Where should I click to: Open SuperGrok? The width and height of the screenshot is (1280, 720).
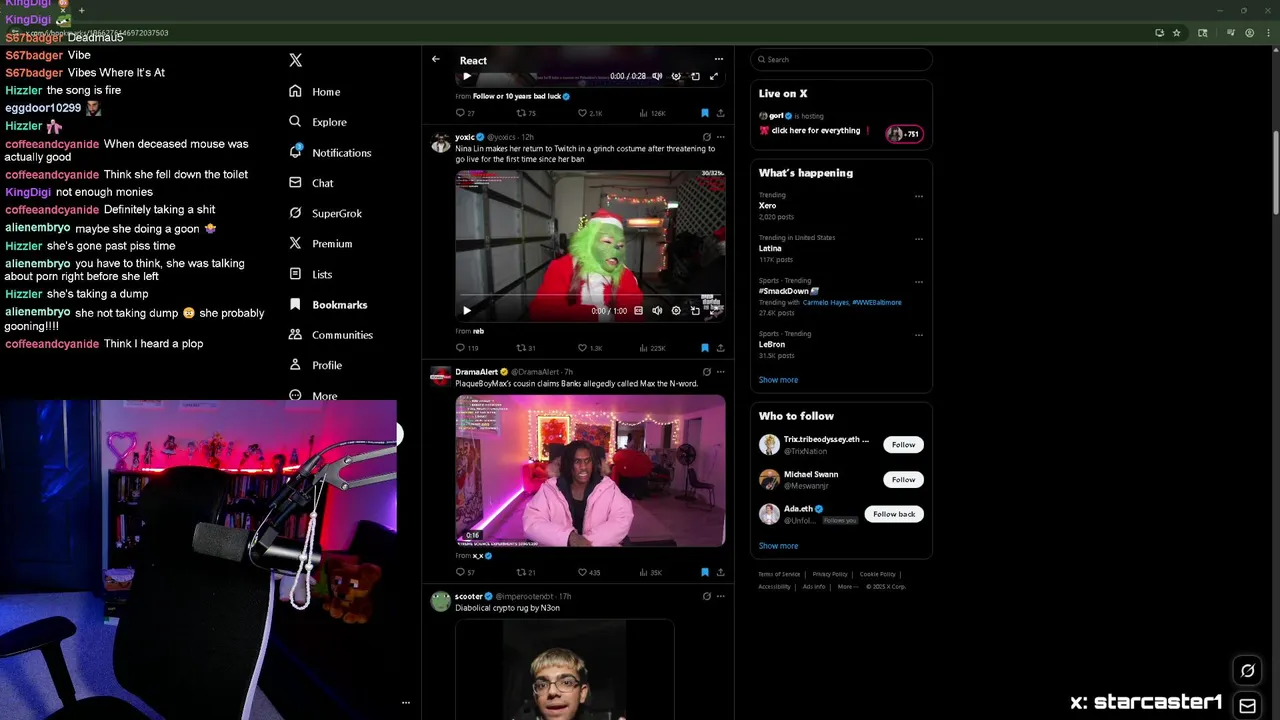click(325, 213)
